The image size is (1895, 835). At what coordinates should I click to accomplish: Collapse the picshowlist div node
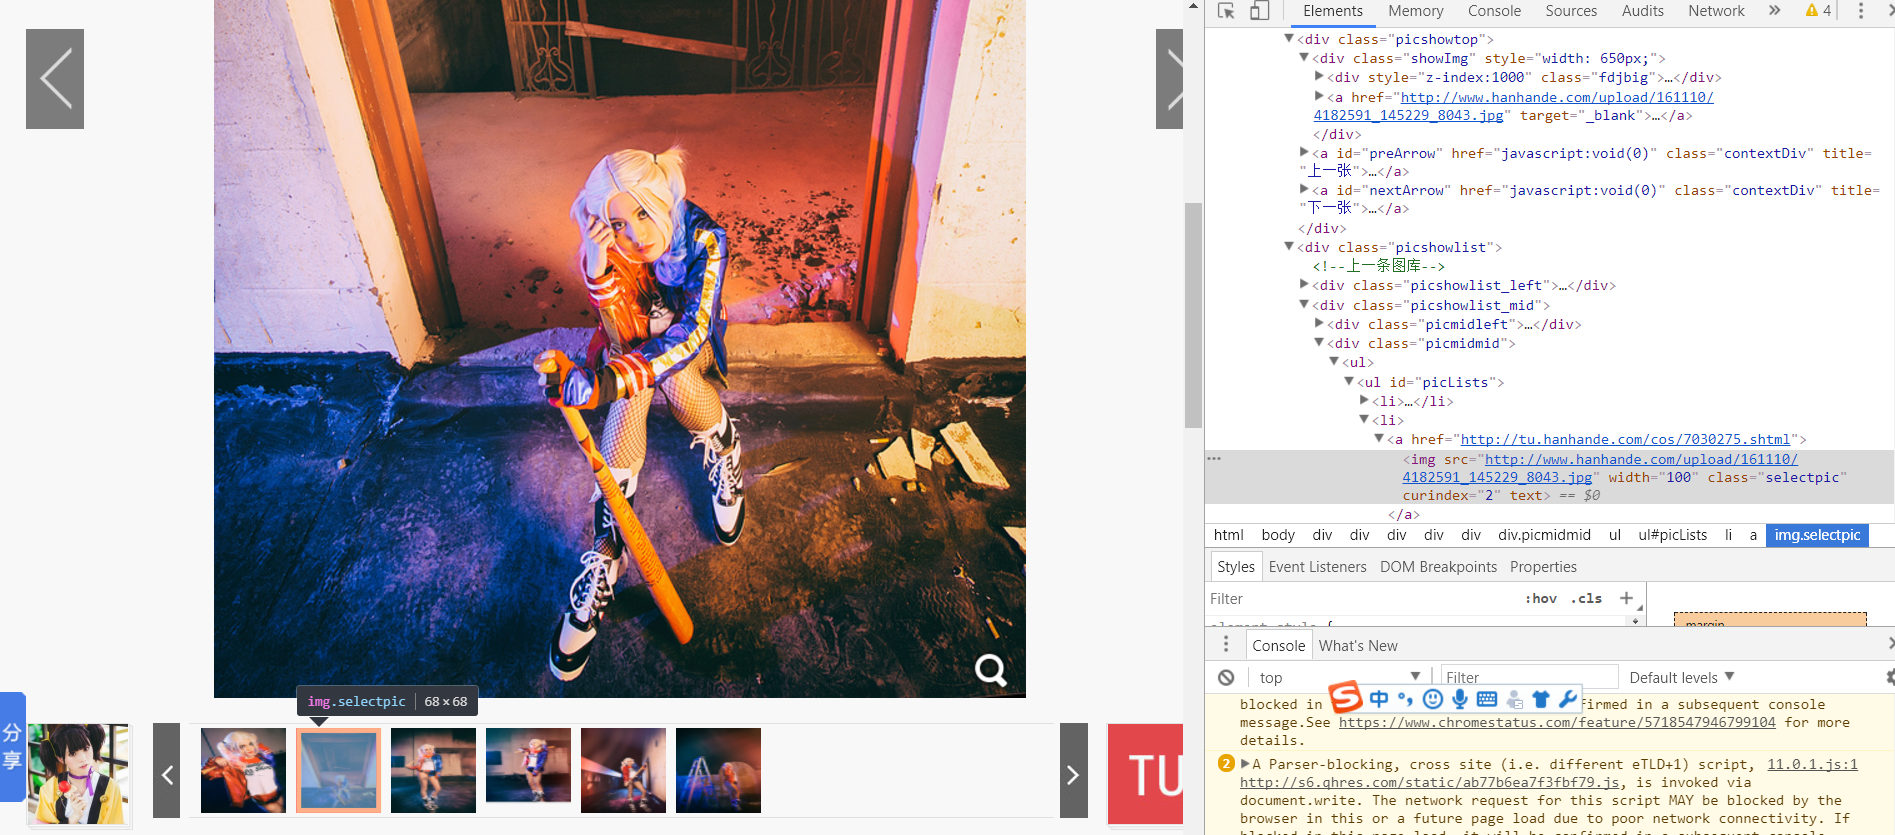click(x=1289, y=246)
